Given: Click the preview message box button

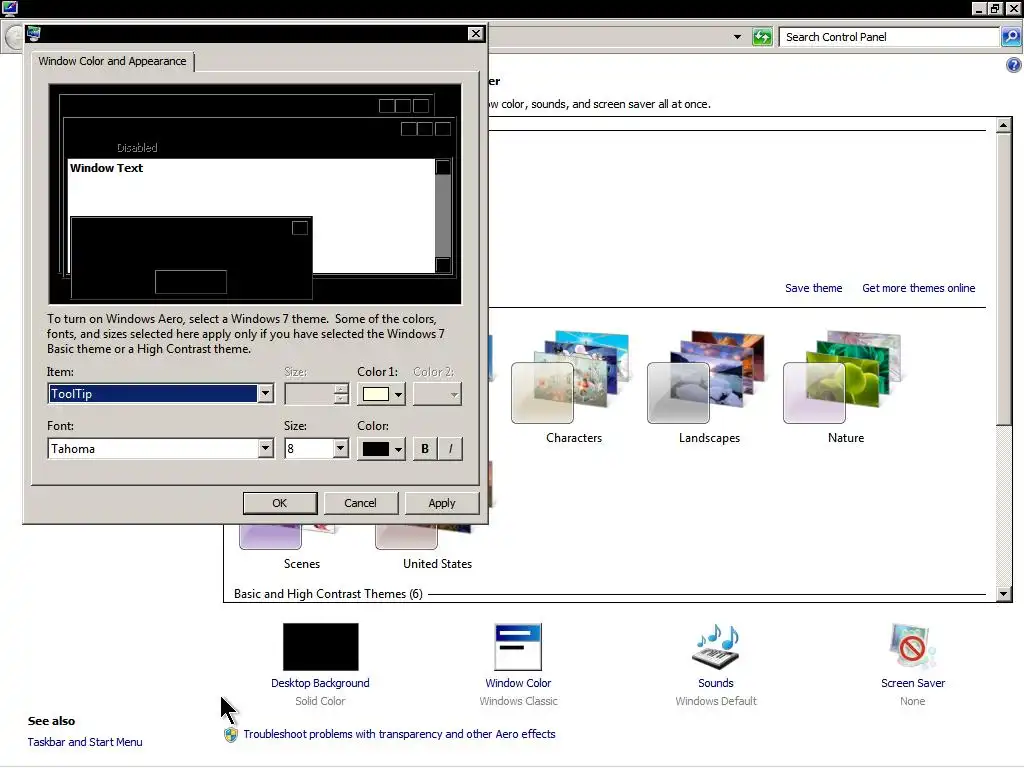Looking at the screenshot, I should [191, 282].
